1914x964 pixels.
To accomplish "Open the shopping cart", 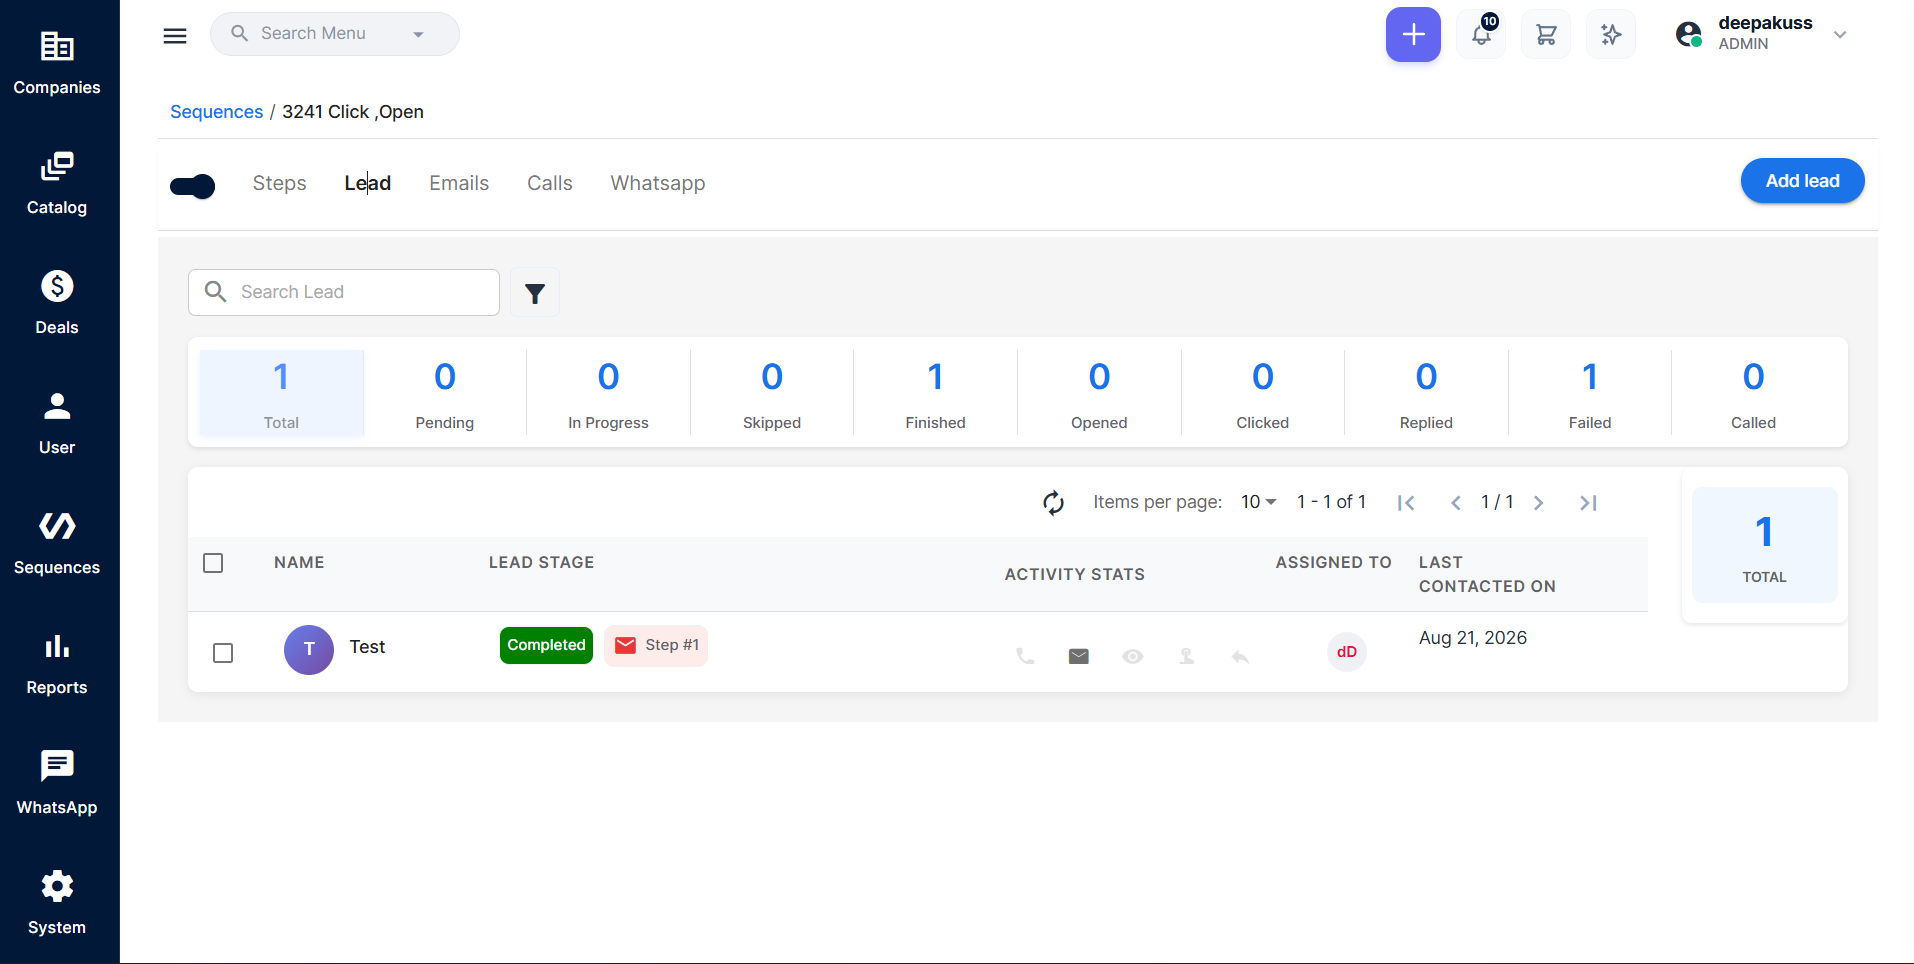I will [x=1546, y=35].
